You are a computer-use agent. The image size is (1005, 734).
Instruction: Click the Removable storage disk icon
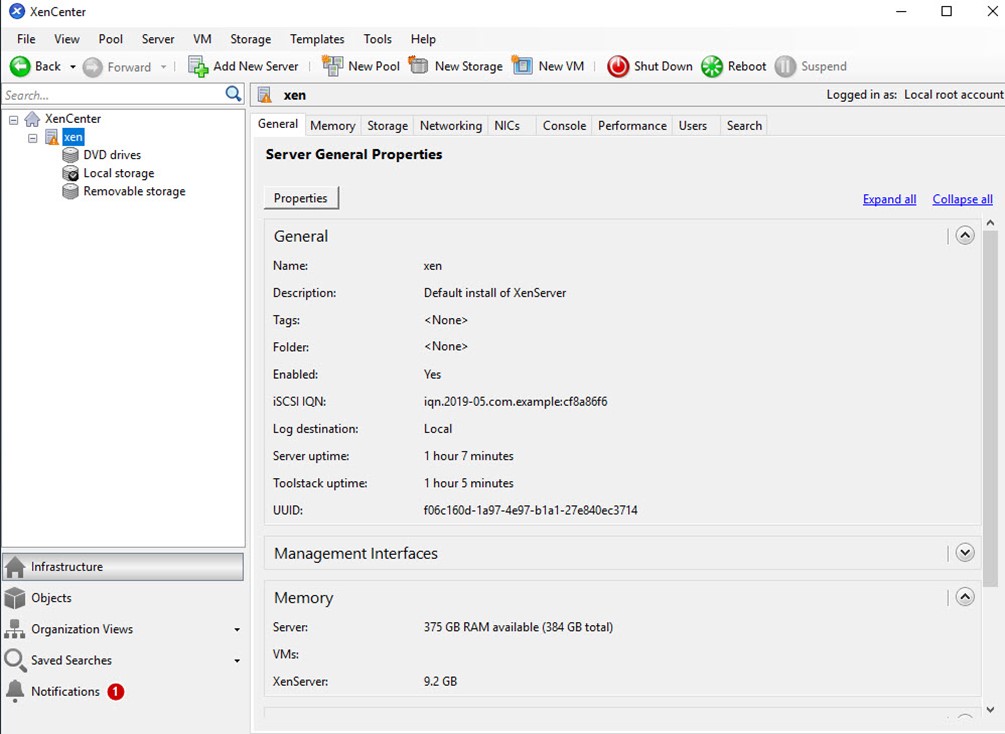click(x=71, y=192)
